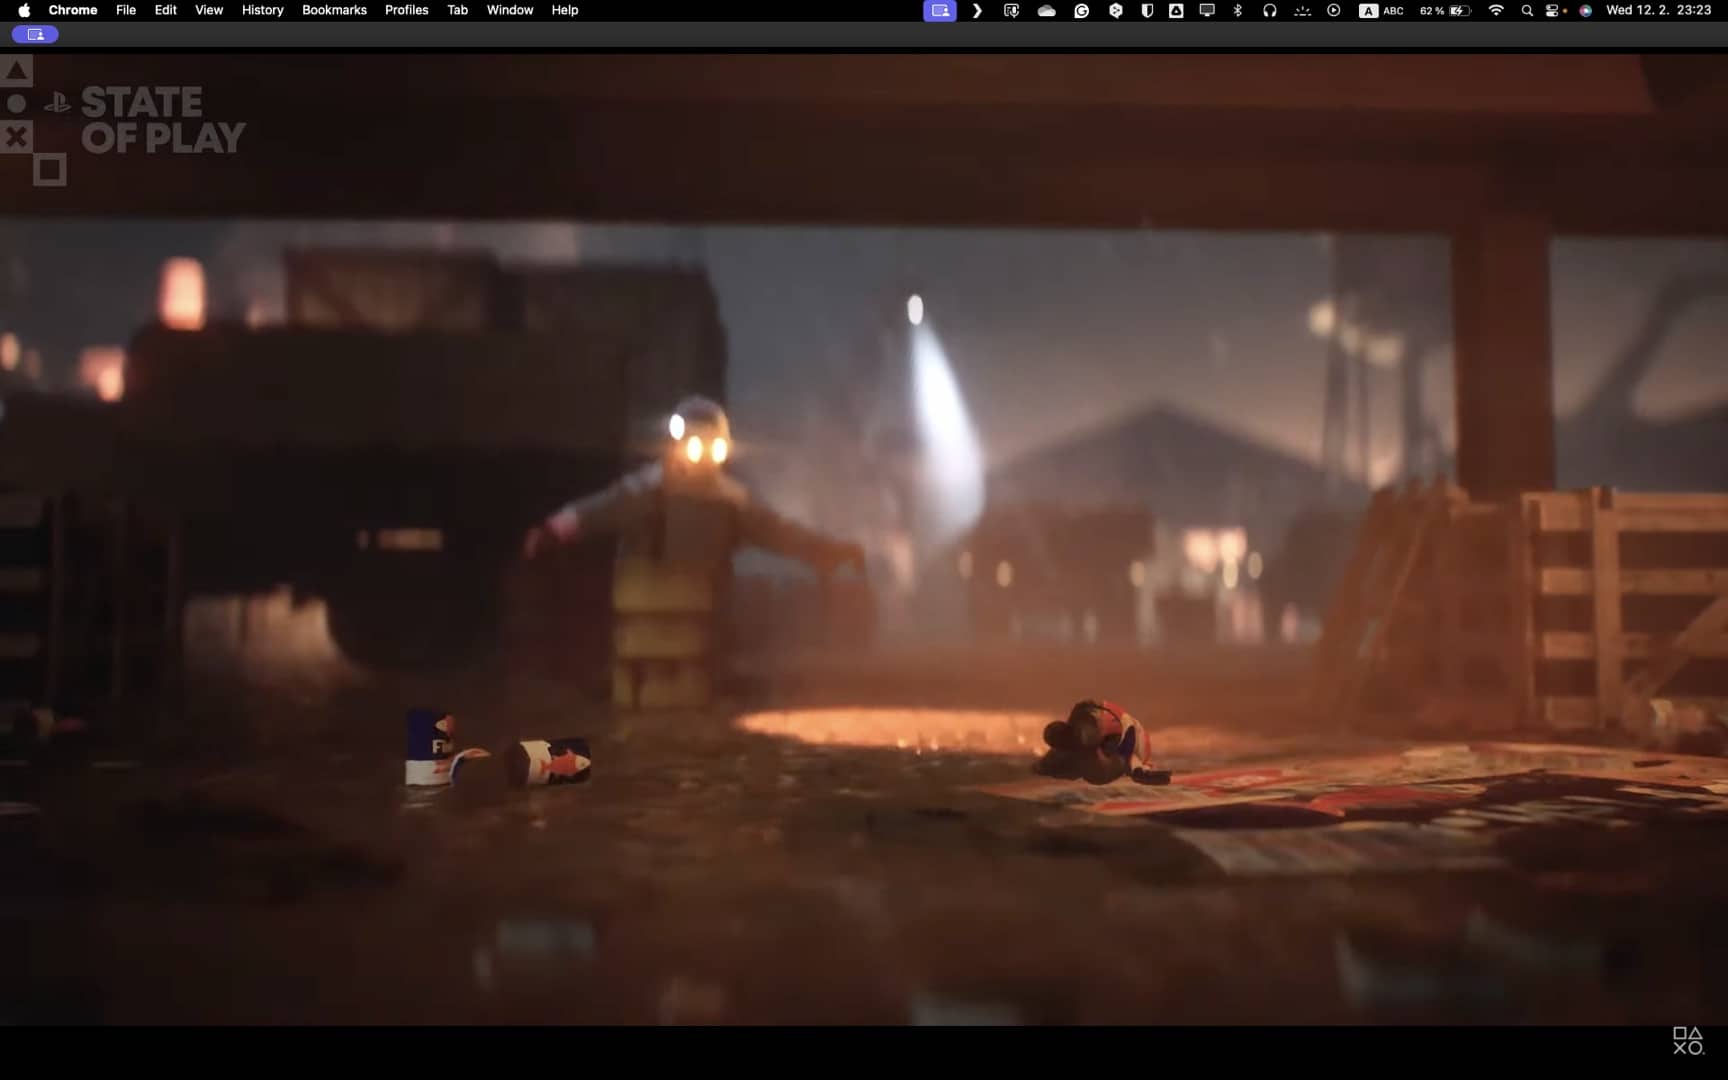Click the rectangular icon left of the cloud

(x=1012, y=10)
